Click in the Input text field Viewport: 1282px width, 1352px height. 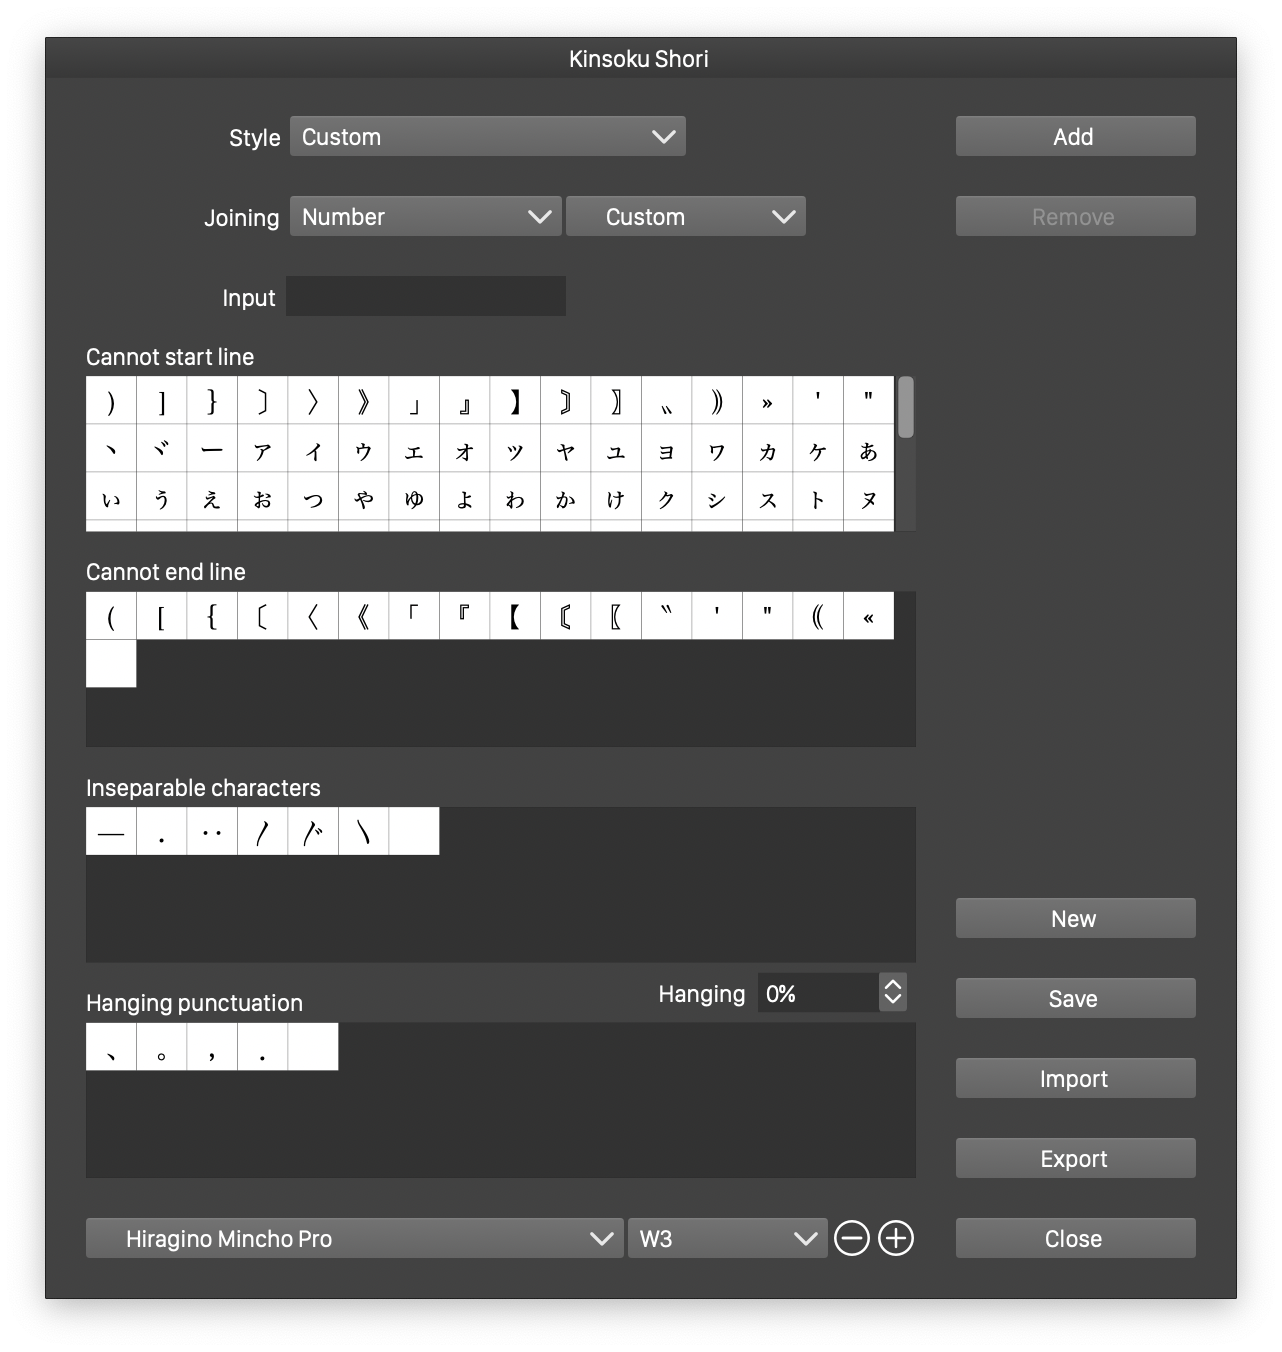click(x=426, y=297)
